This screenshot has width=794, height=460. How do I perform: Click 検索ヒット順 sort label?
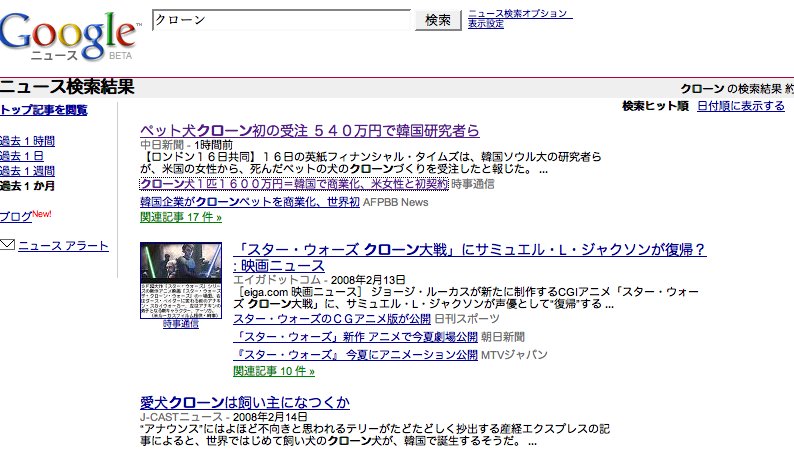(x=656, y=106)
